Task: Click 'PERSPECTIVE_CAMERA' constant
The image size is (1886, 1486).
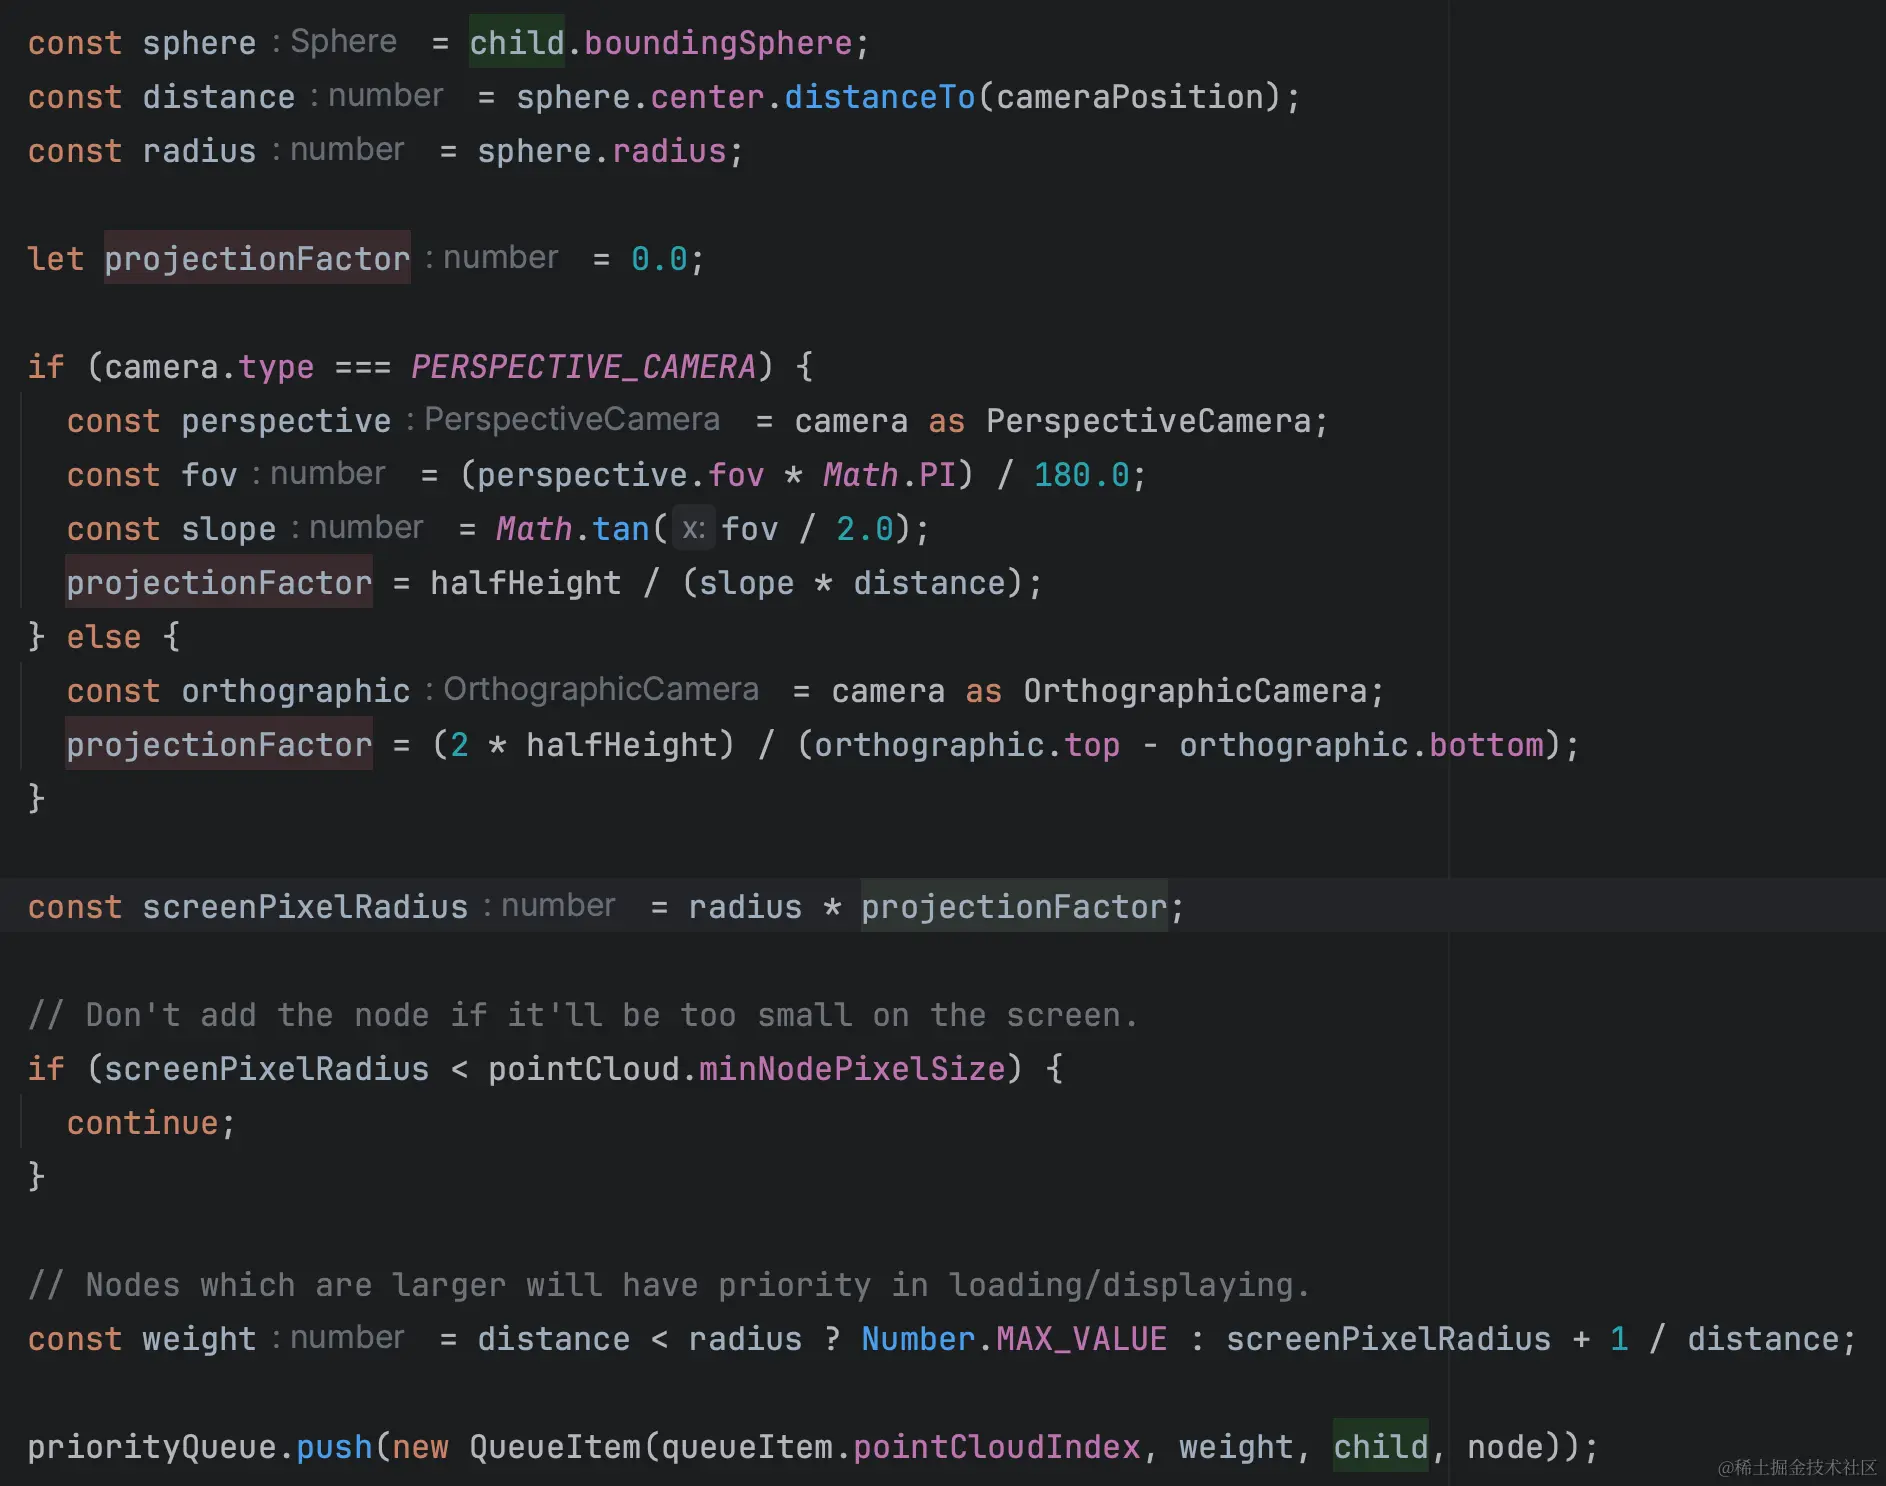Action: tap(583, 367)
